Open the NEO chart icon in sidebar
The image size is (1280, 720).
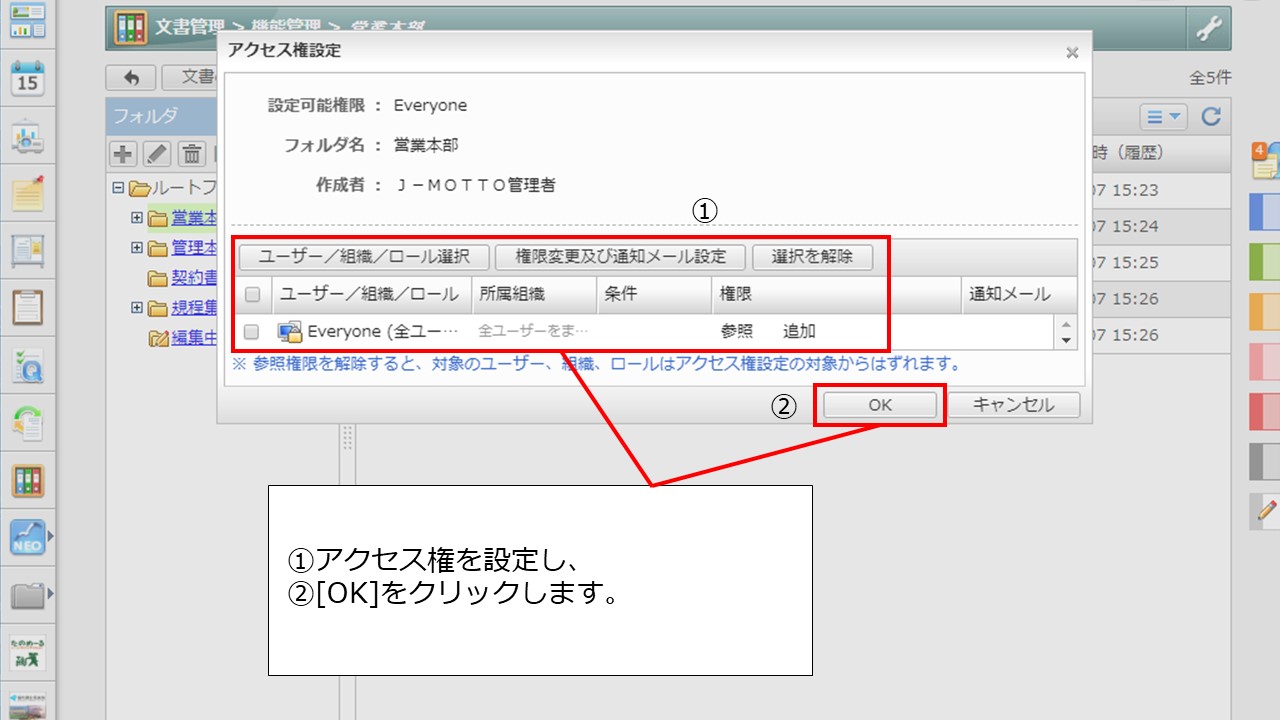pos(28,539)
